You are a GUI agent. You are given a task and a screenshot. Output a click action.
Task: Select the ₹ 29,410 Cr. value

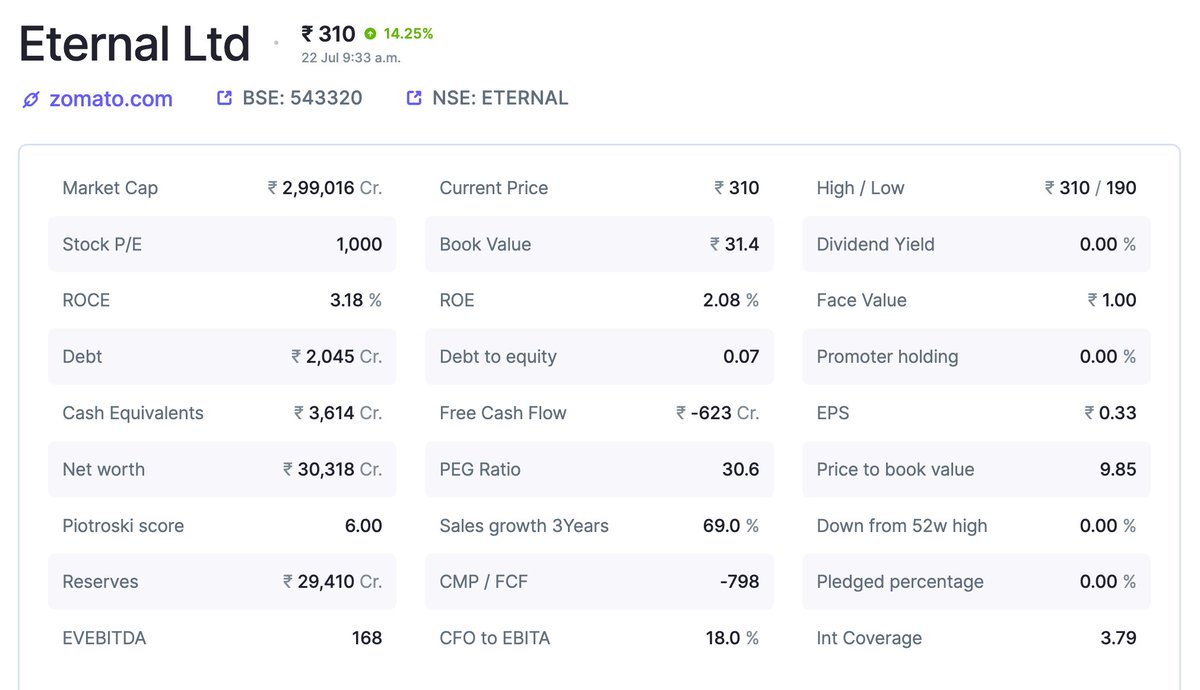tap(333, 582)
